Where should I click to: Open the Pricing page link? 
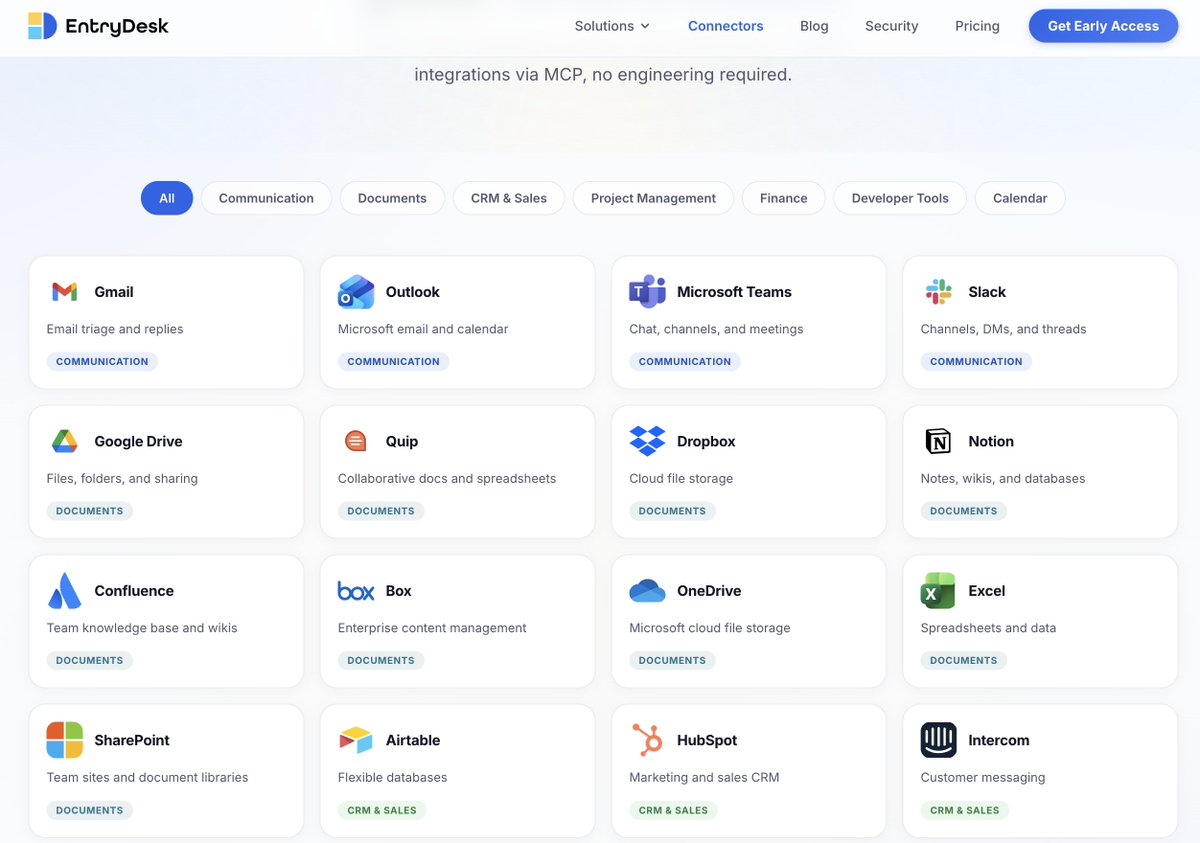coord(977,26)
